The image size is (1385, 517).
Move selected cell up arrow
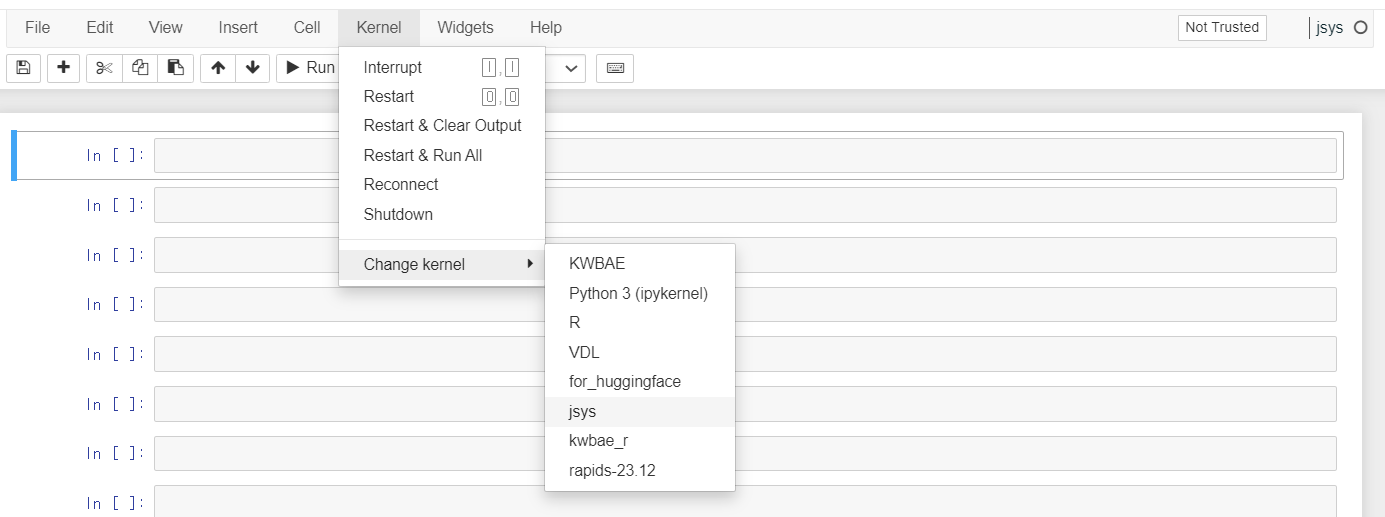(x=218, y=68)
